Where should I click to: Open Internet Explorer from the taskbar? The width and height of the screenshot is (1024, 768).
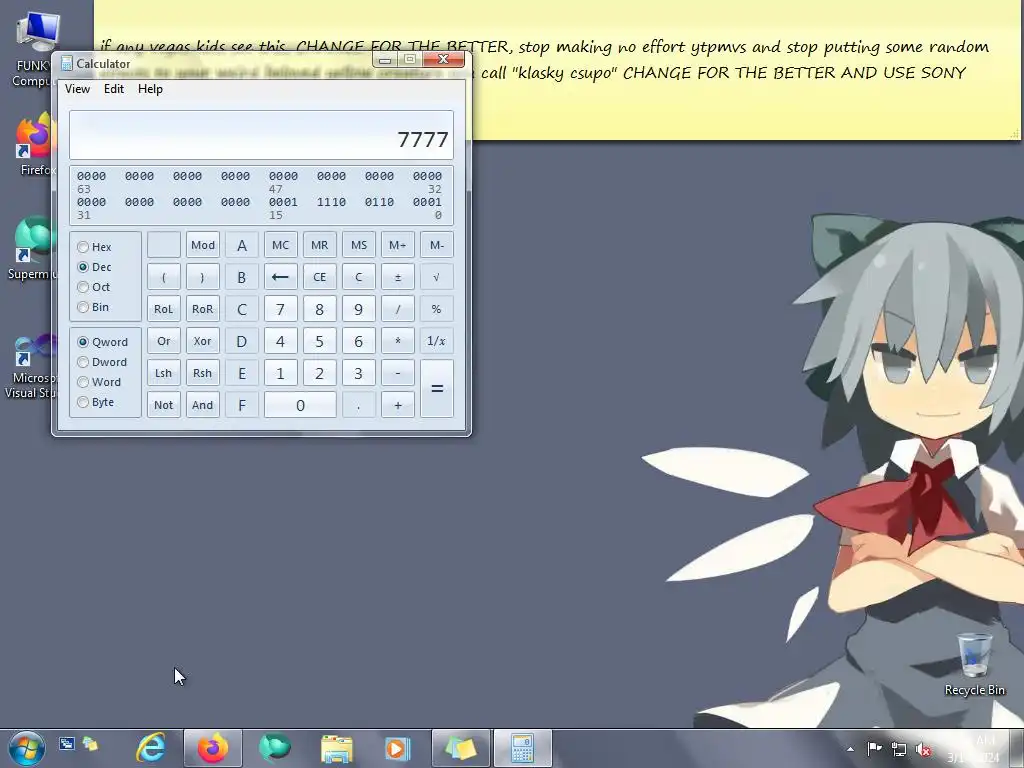(151, 748)
